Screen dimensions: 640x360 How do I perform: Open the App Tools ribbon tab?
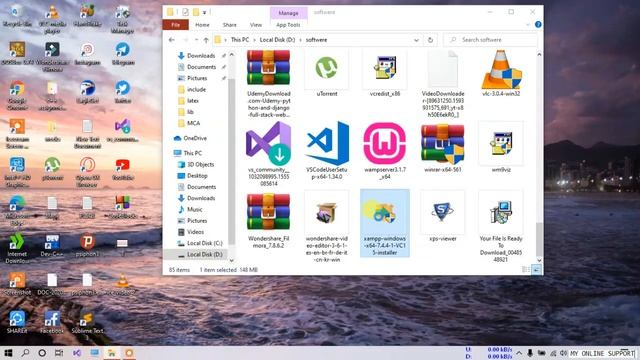point(288,25)
